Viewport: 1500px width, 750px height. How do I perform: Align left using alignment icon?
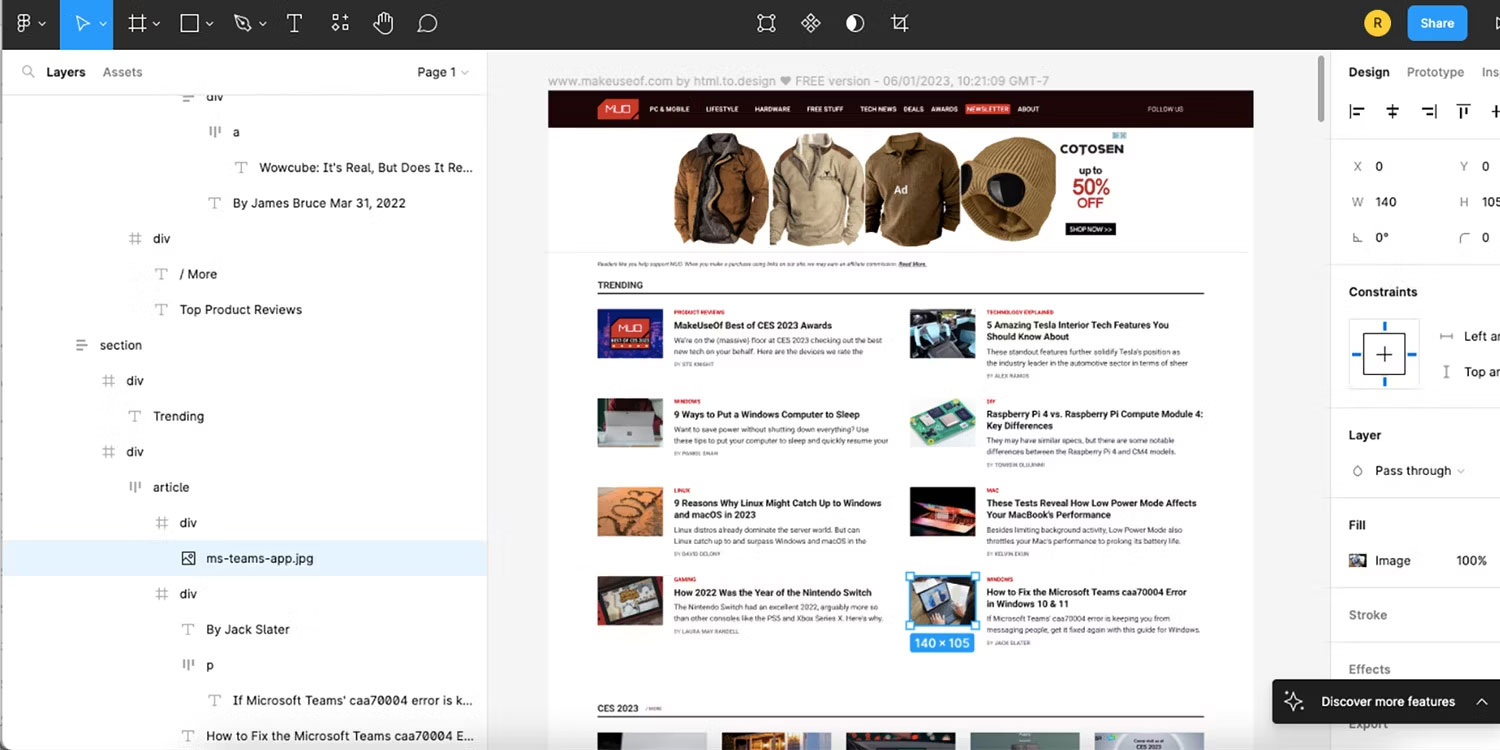pyautogui.click(x=1357, y=112)
